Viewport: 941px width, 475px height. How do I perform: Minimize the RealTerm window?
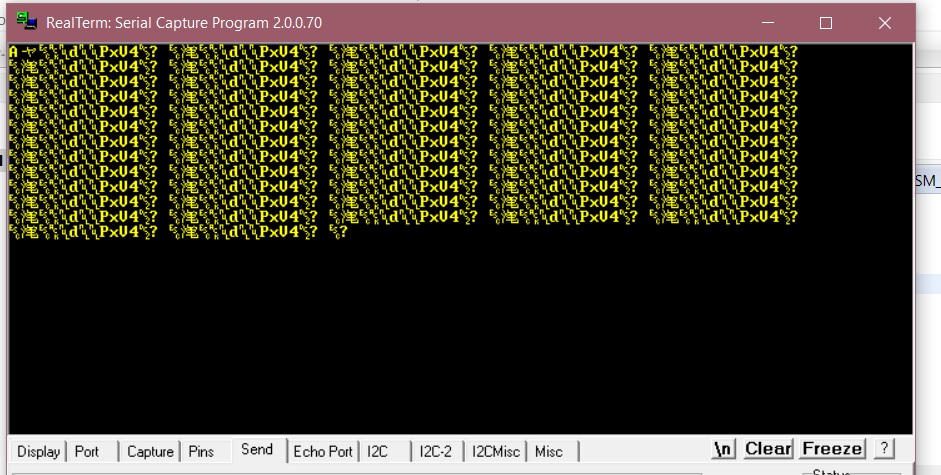pyautogui.click(x=768, y=23)
